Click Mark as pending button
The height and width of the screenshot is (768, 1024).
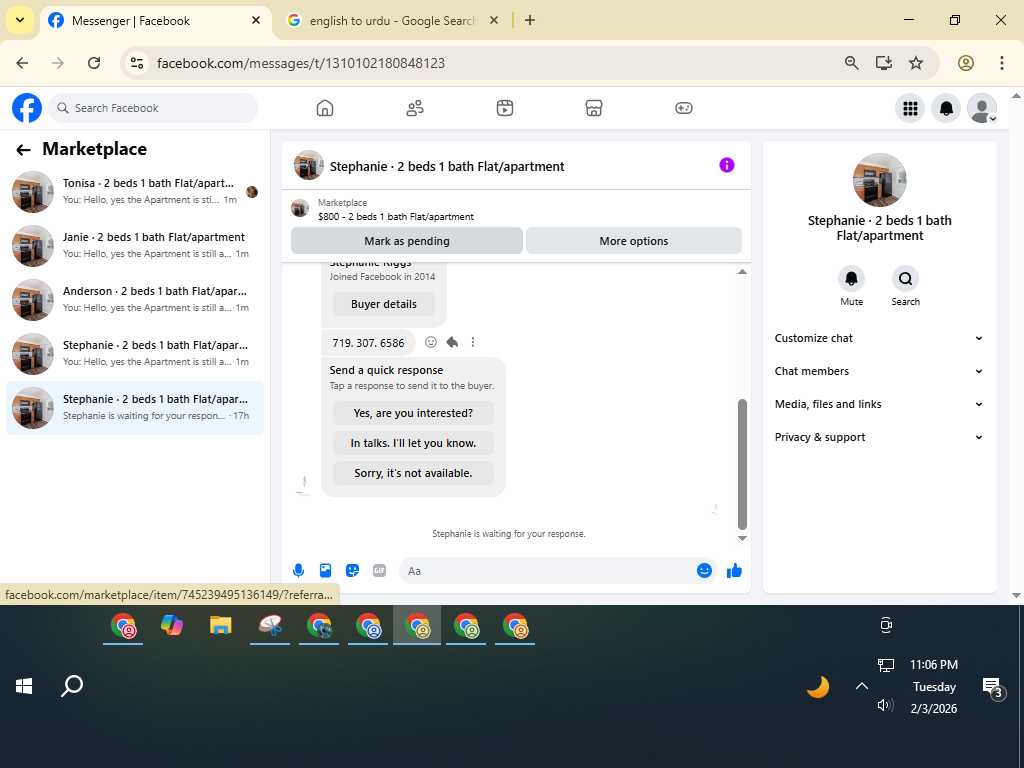(x=407, y=241)
